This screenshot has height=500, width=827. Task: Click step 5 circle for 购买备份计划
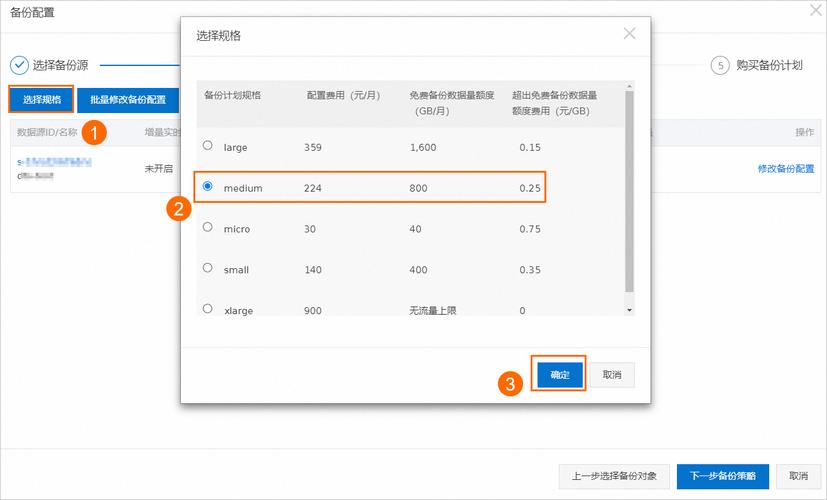pos(720,66)
